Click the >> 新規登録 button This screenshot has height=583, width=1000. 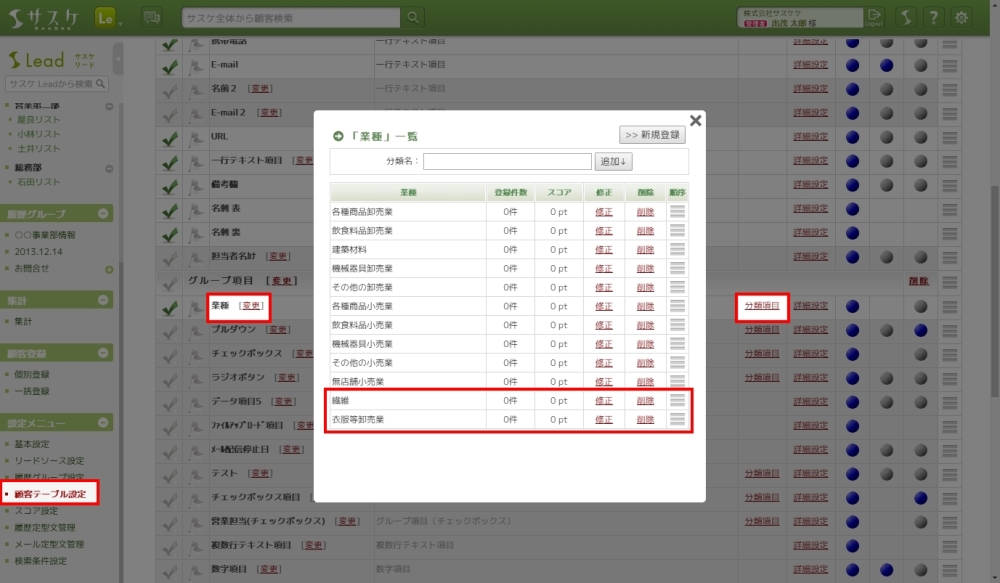pos(653,135)
